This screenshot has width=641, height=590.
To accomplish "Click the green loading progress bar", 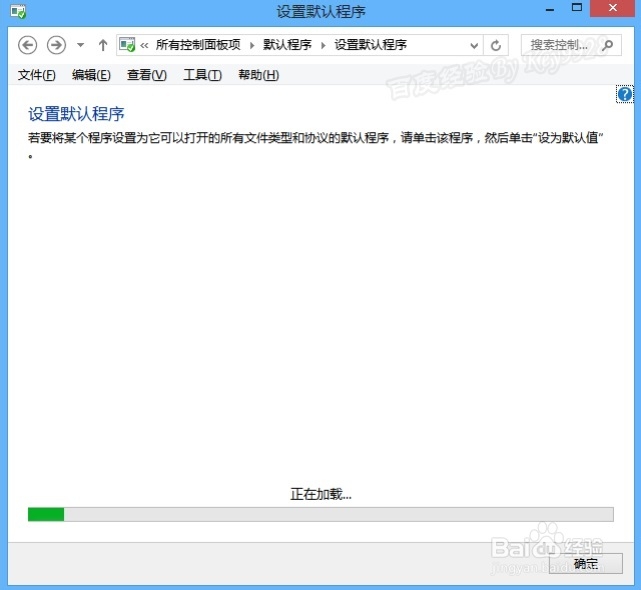I will [x=320, y=514].
